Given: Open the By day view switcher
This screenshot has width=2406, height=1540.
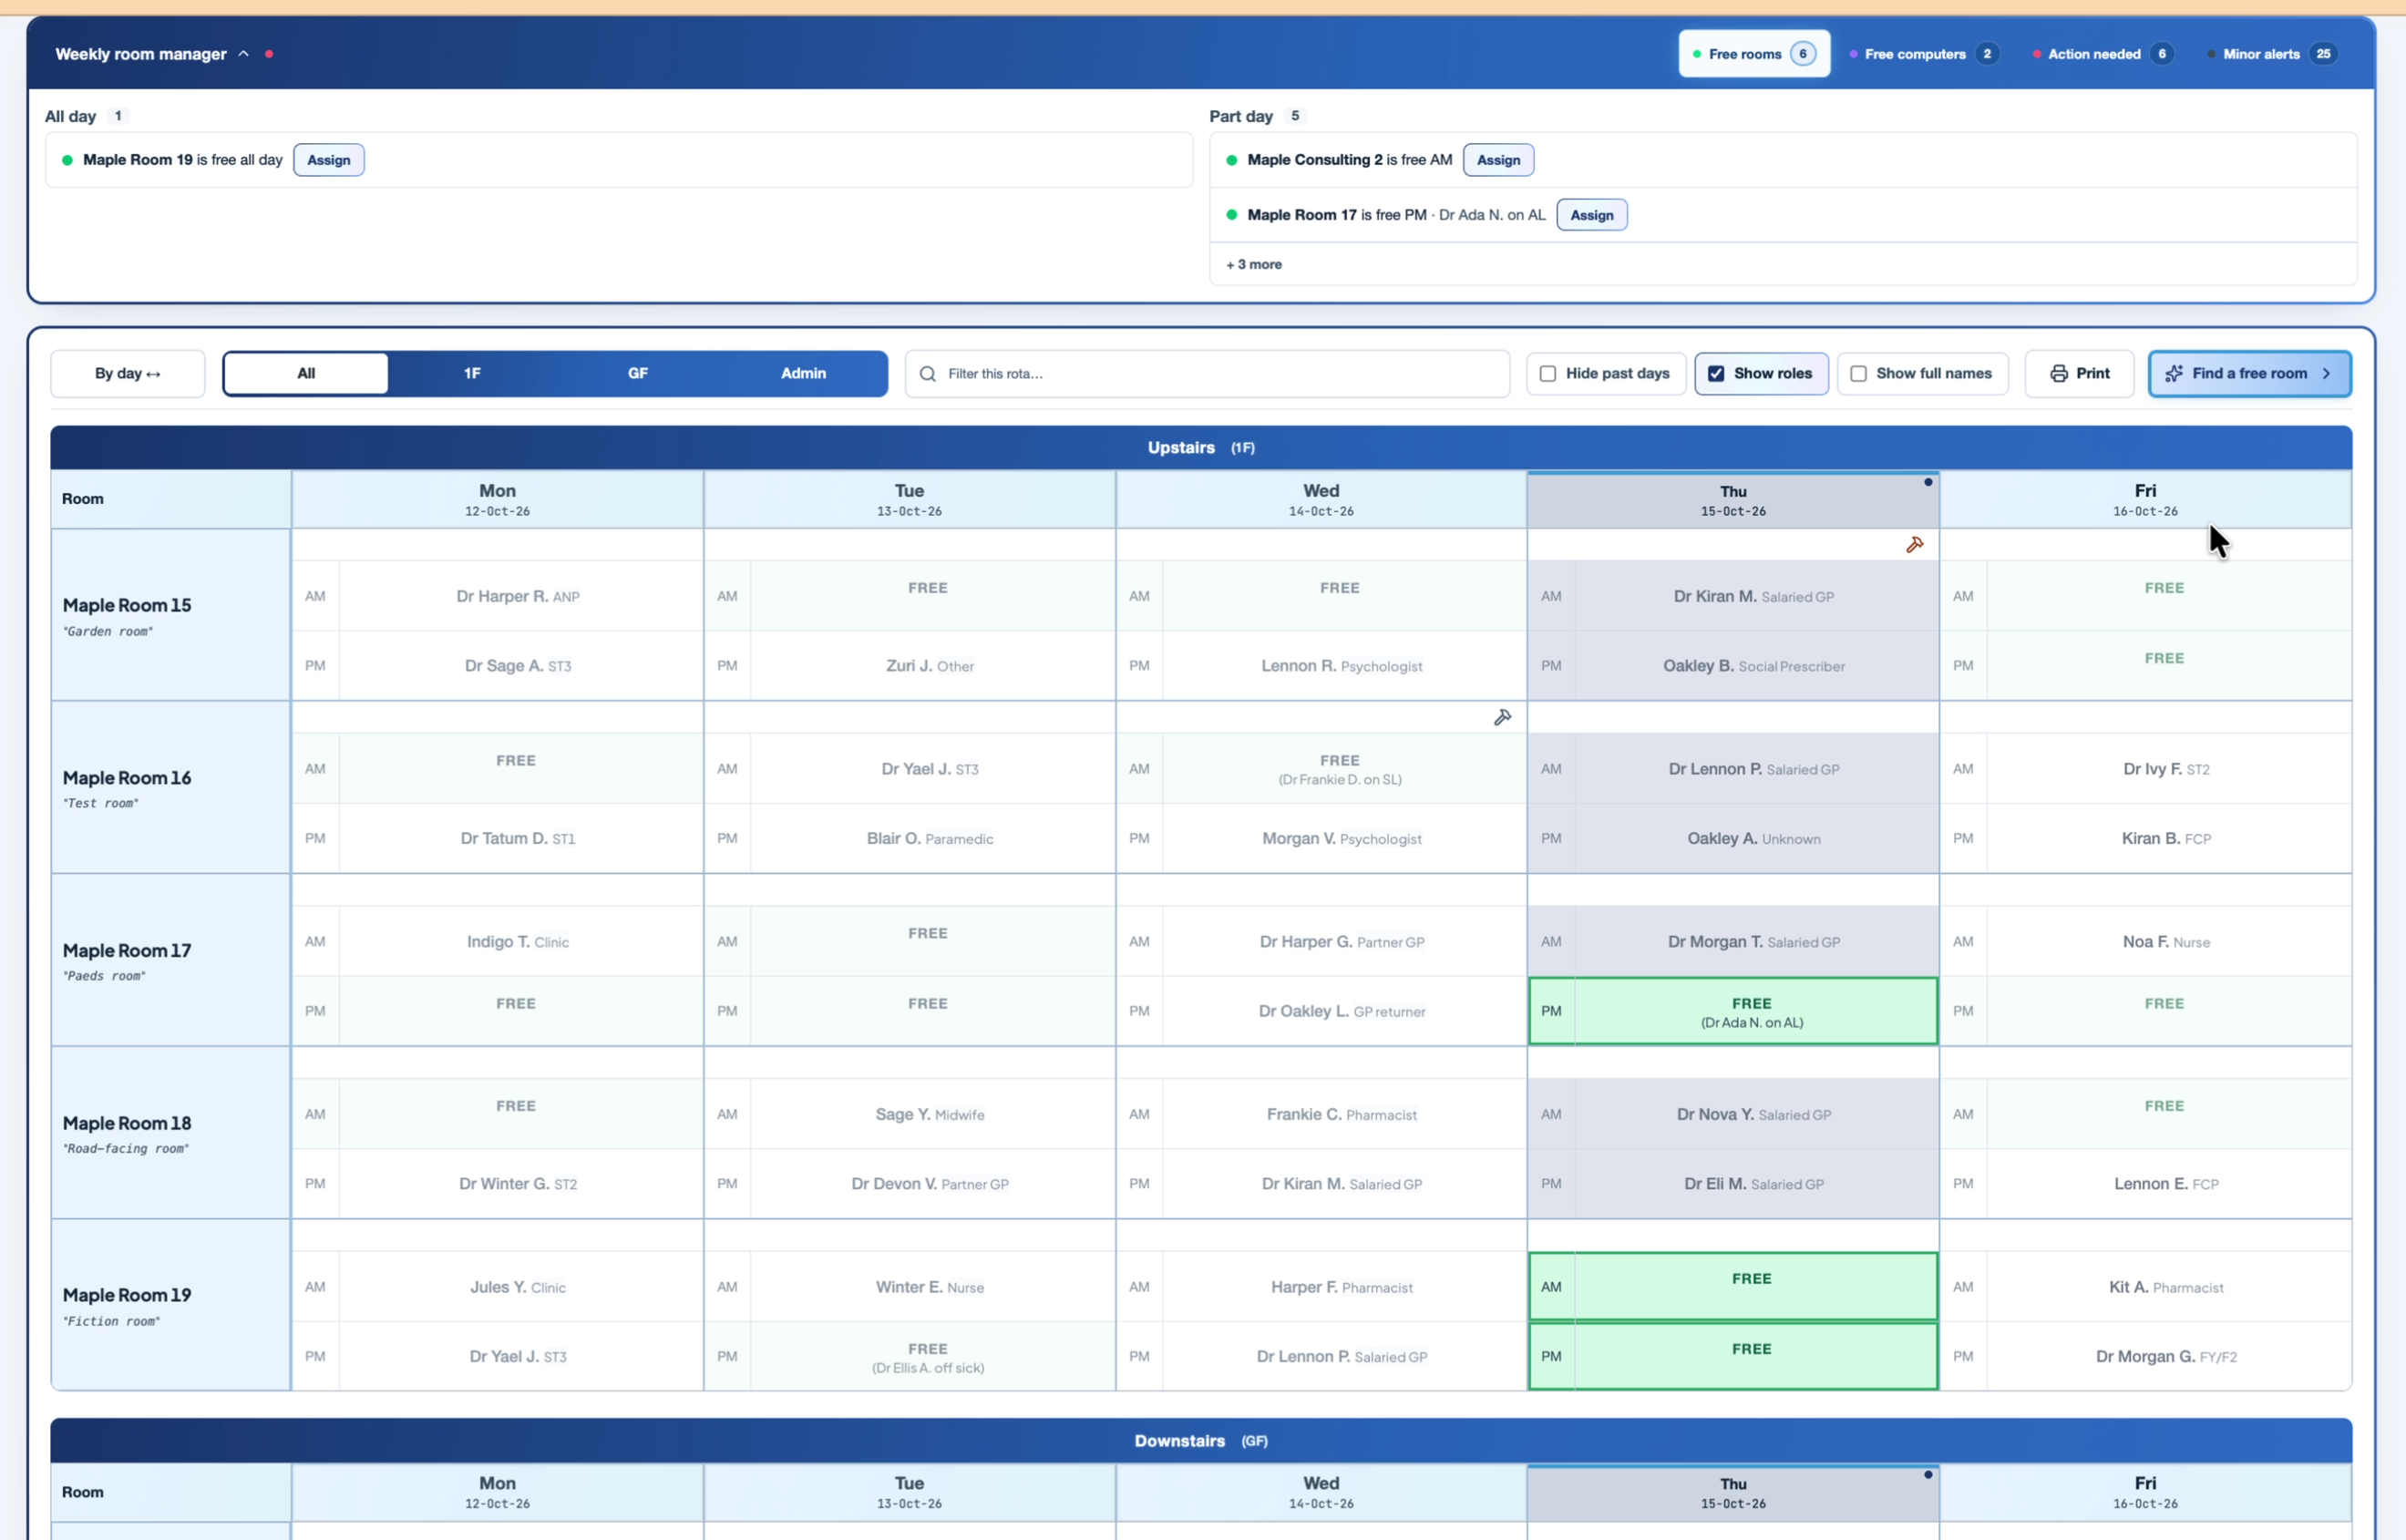Looking at the screenshot, I should point(128,373).
